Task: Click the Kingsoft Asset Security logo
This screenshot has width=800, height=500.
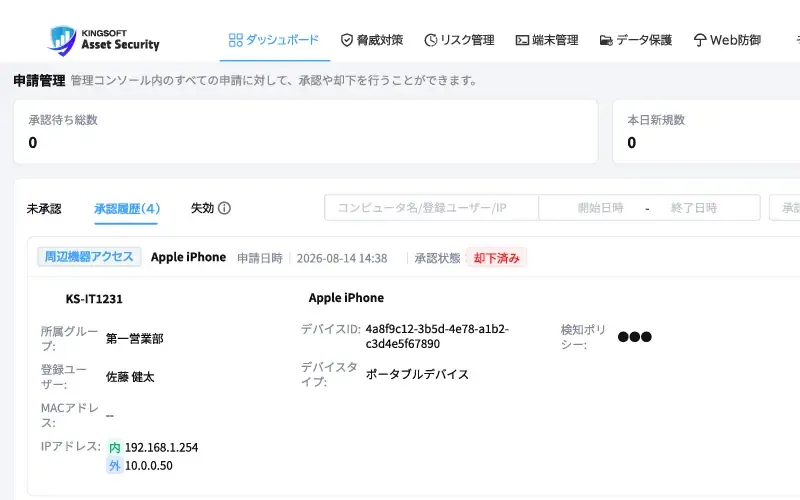Action: [x=104, y=41]
